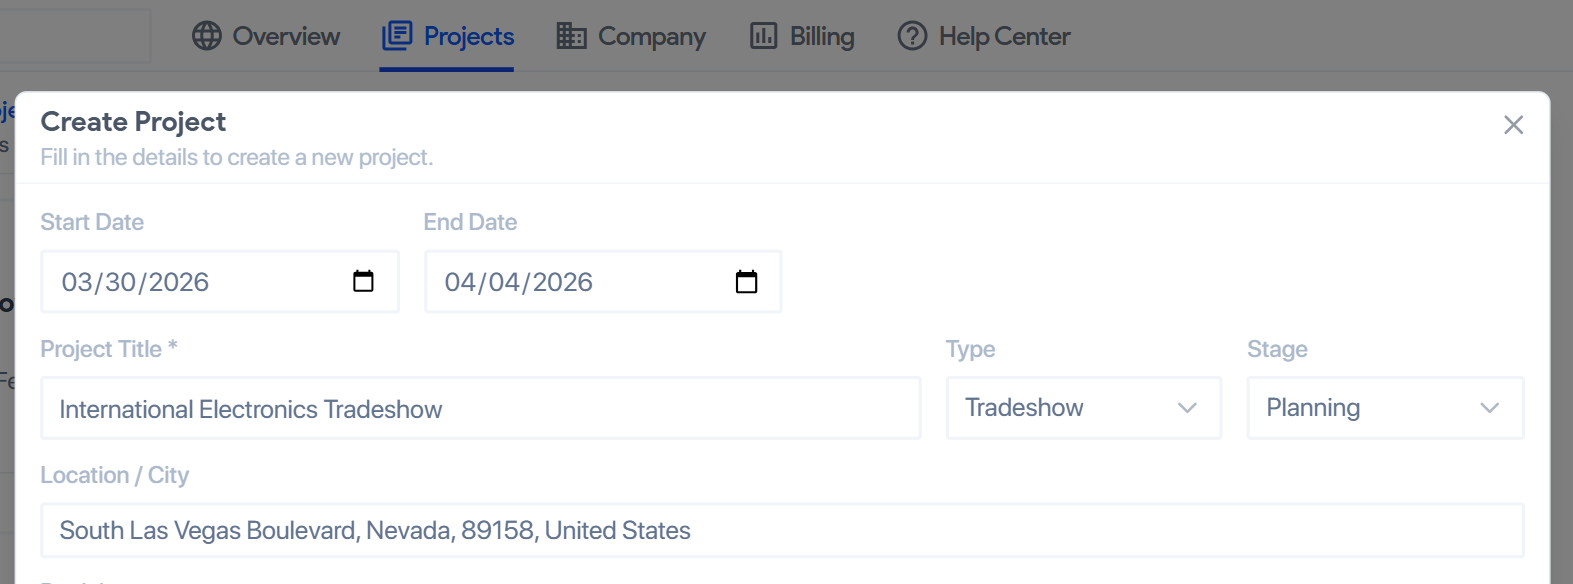This screenshot has height=584, width=1573.
Task: Click the Company building icon
Action: [x=570, y=35]
